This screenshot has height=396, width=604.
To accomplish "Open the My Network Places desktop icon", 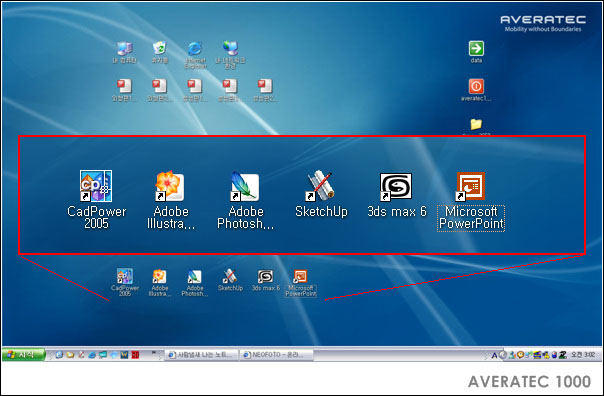I will (x=230, y=55).
